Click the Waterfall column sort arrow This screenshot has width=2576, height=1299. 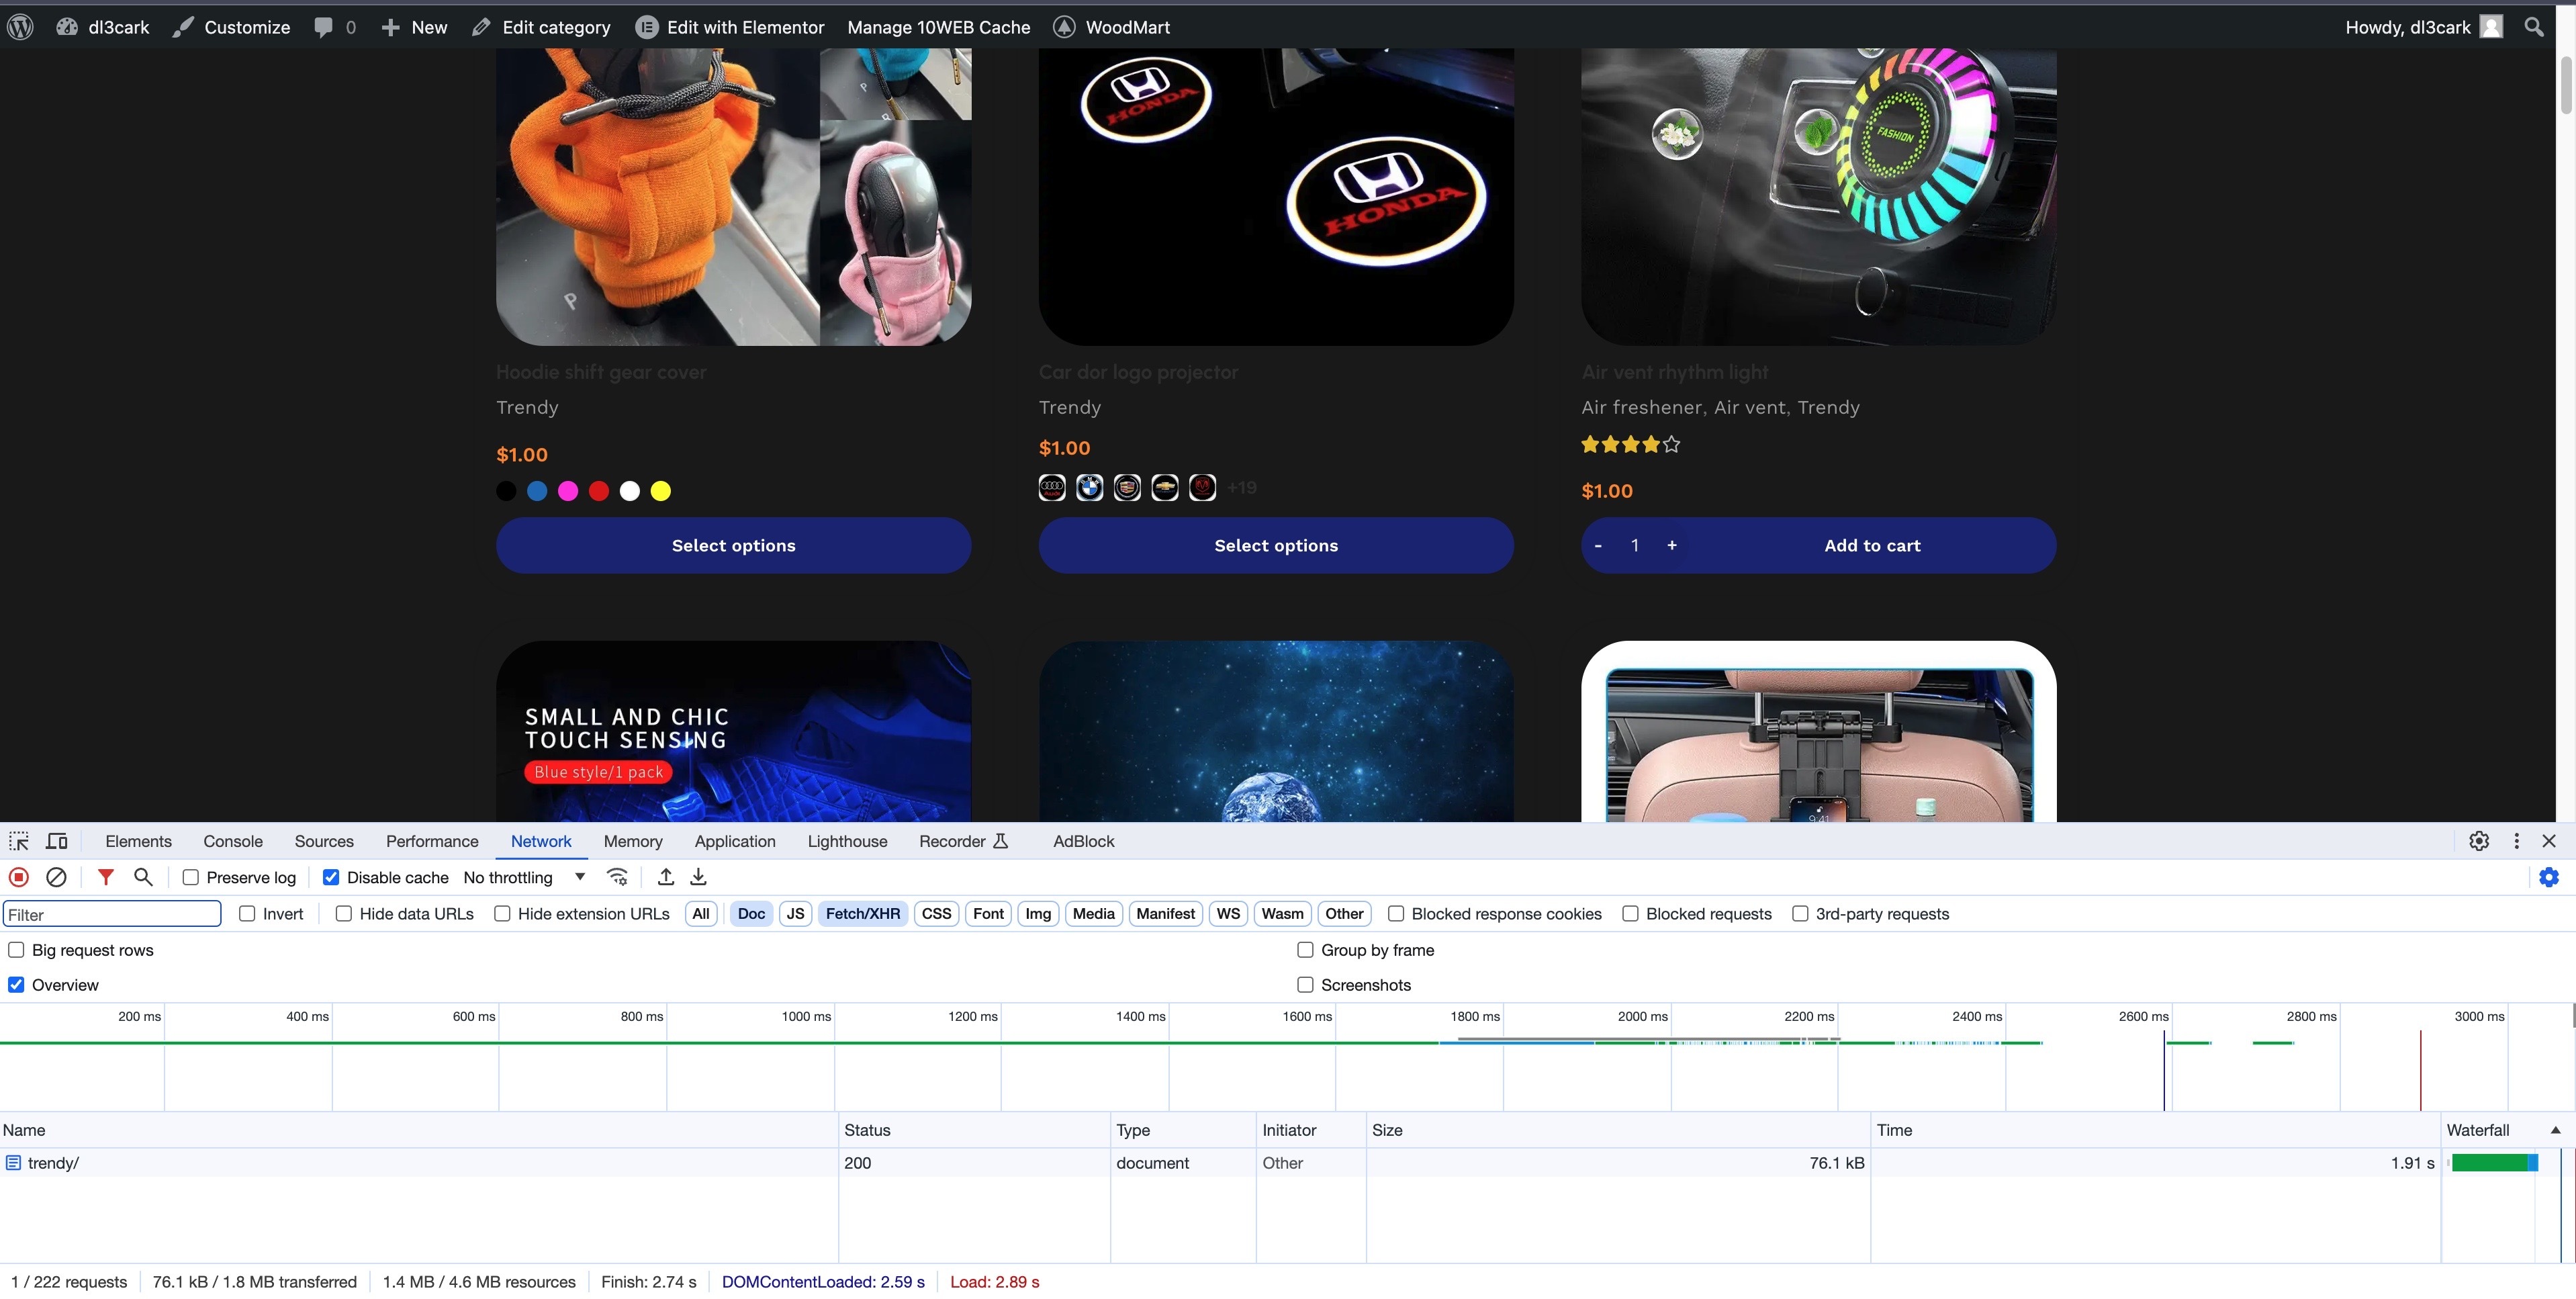tap(2555, 1130)
